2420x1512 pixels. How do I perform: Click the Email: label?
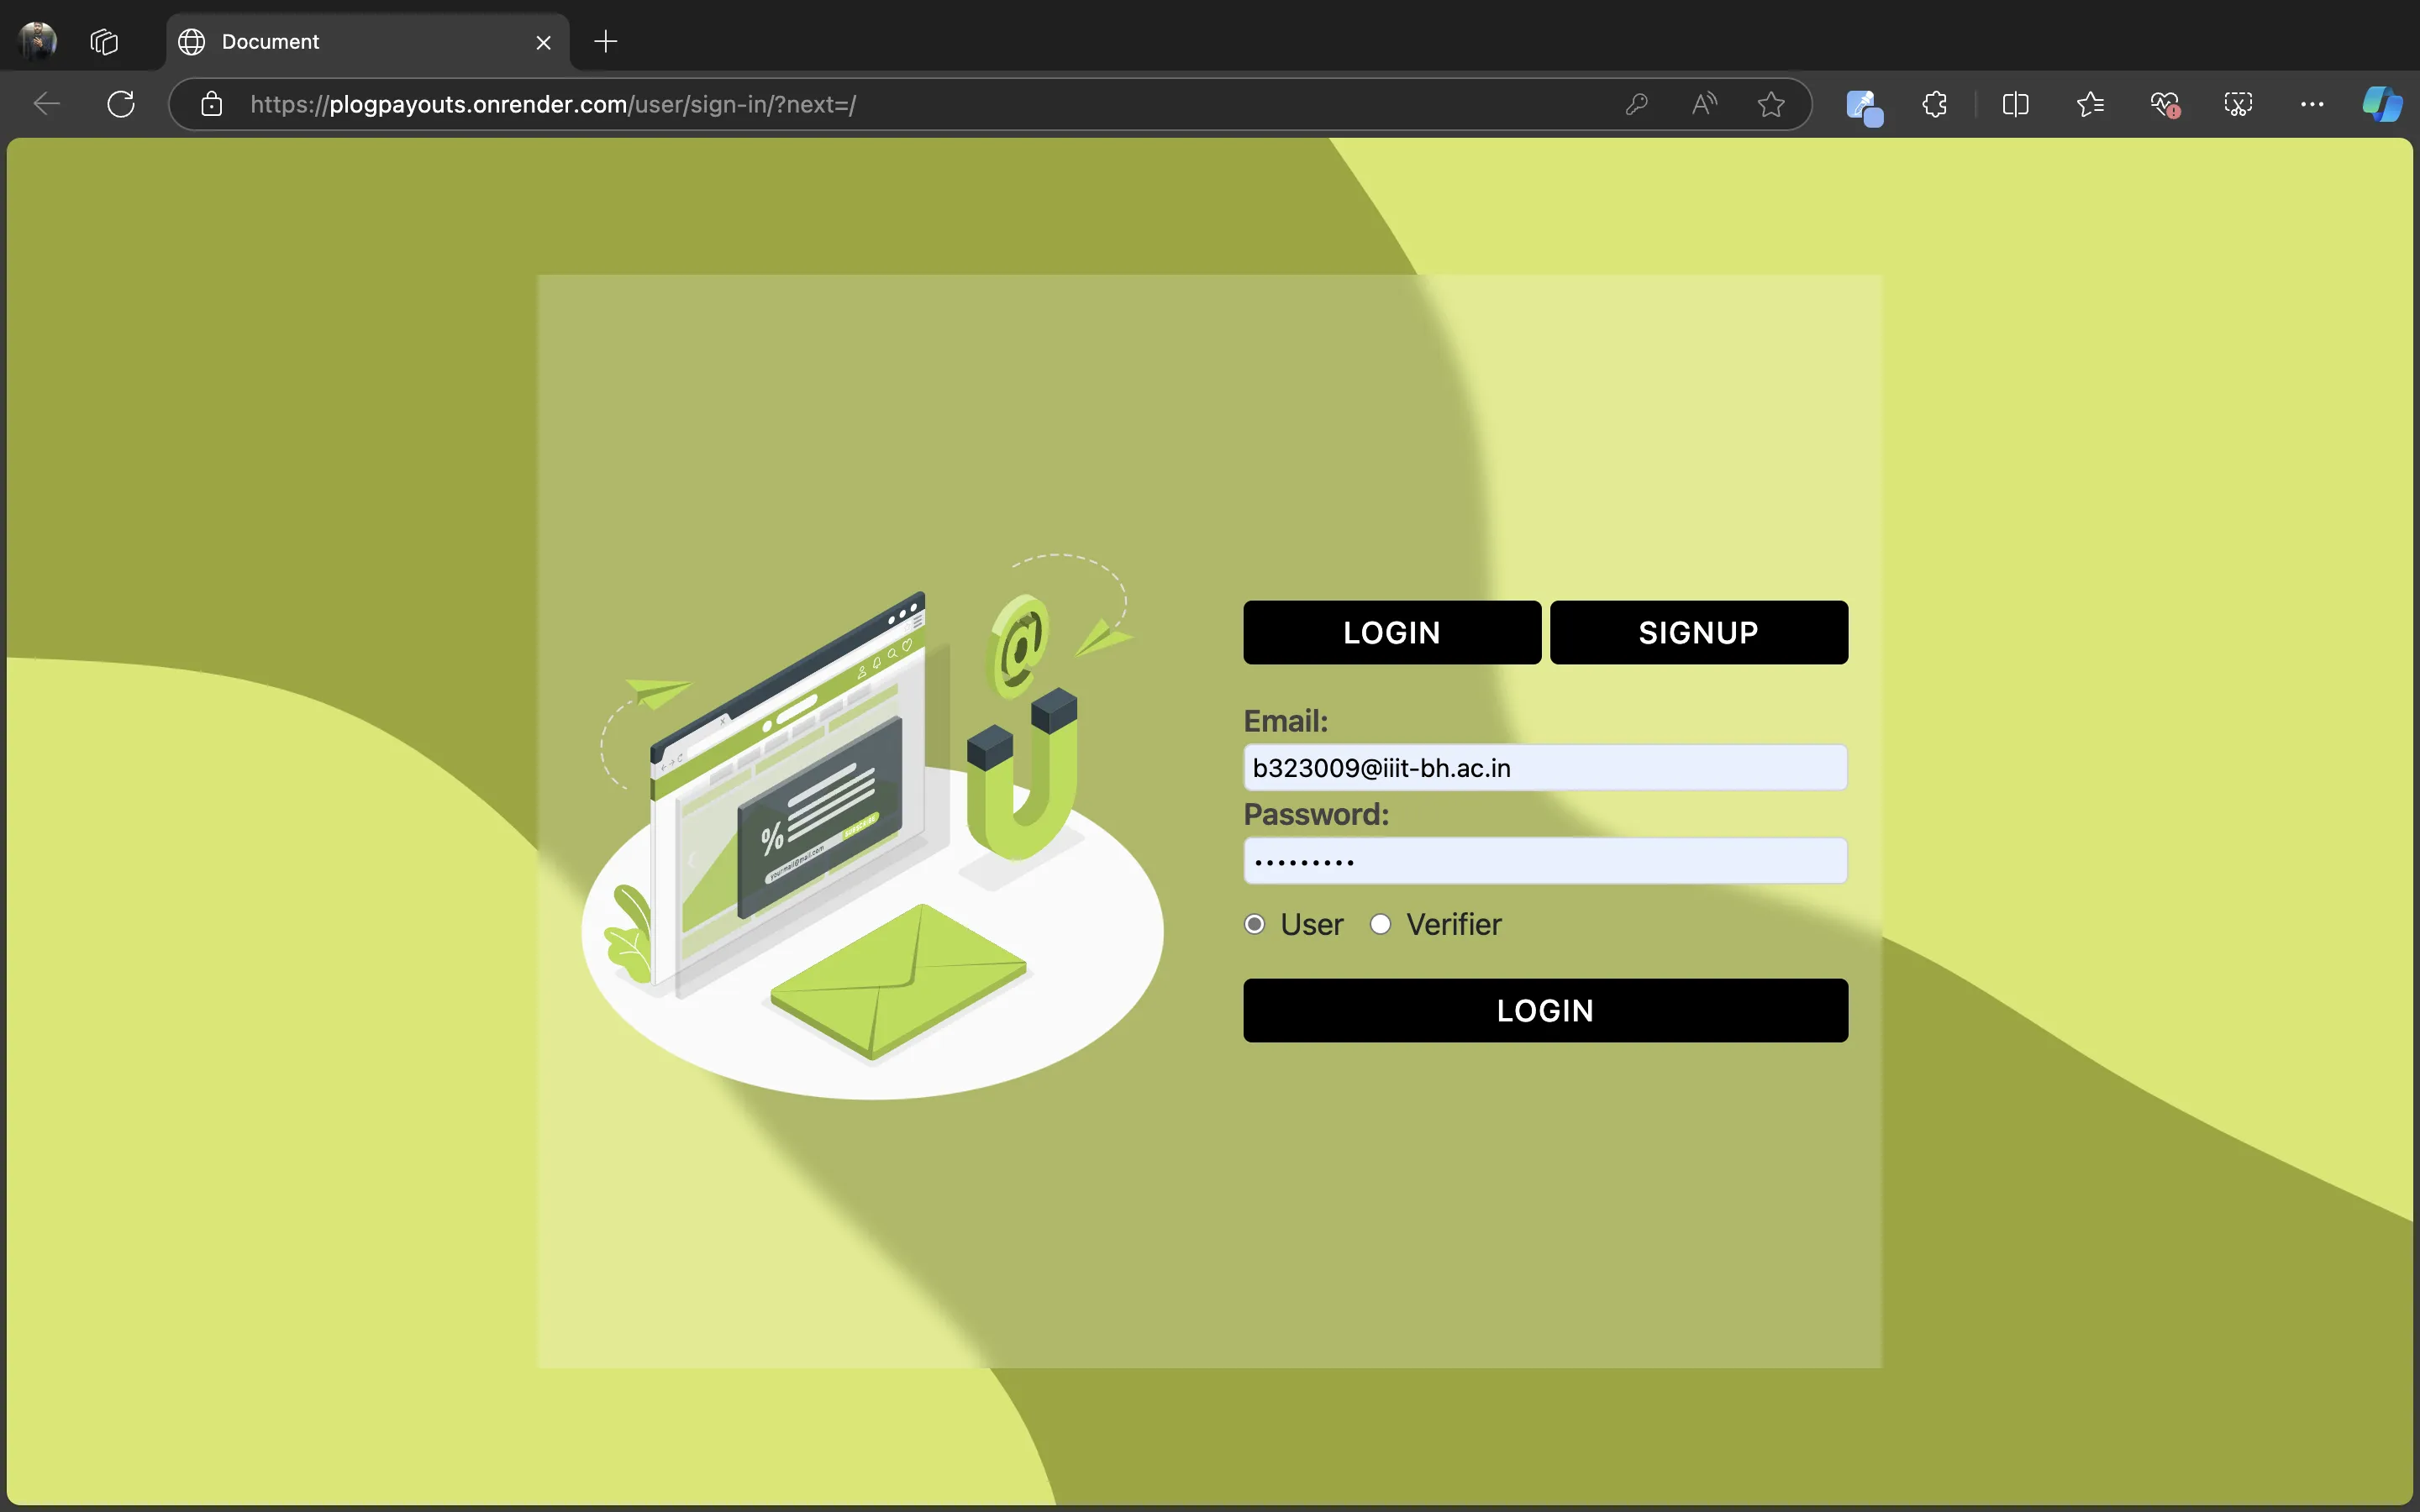tap(1285, 720)
